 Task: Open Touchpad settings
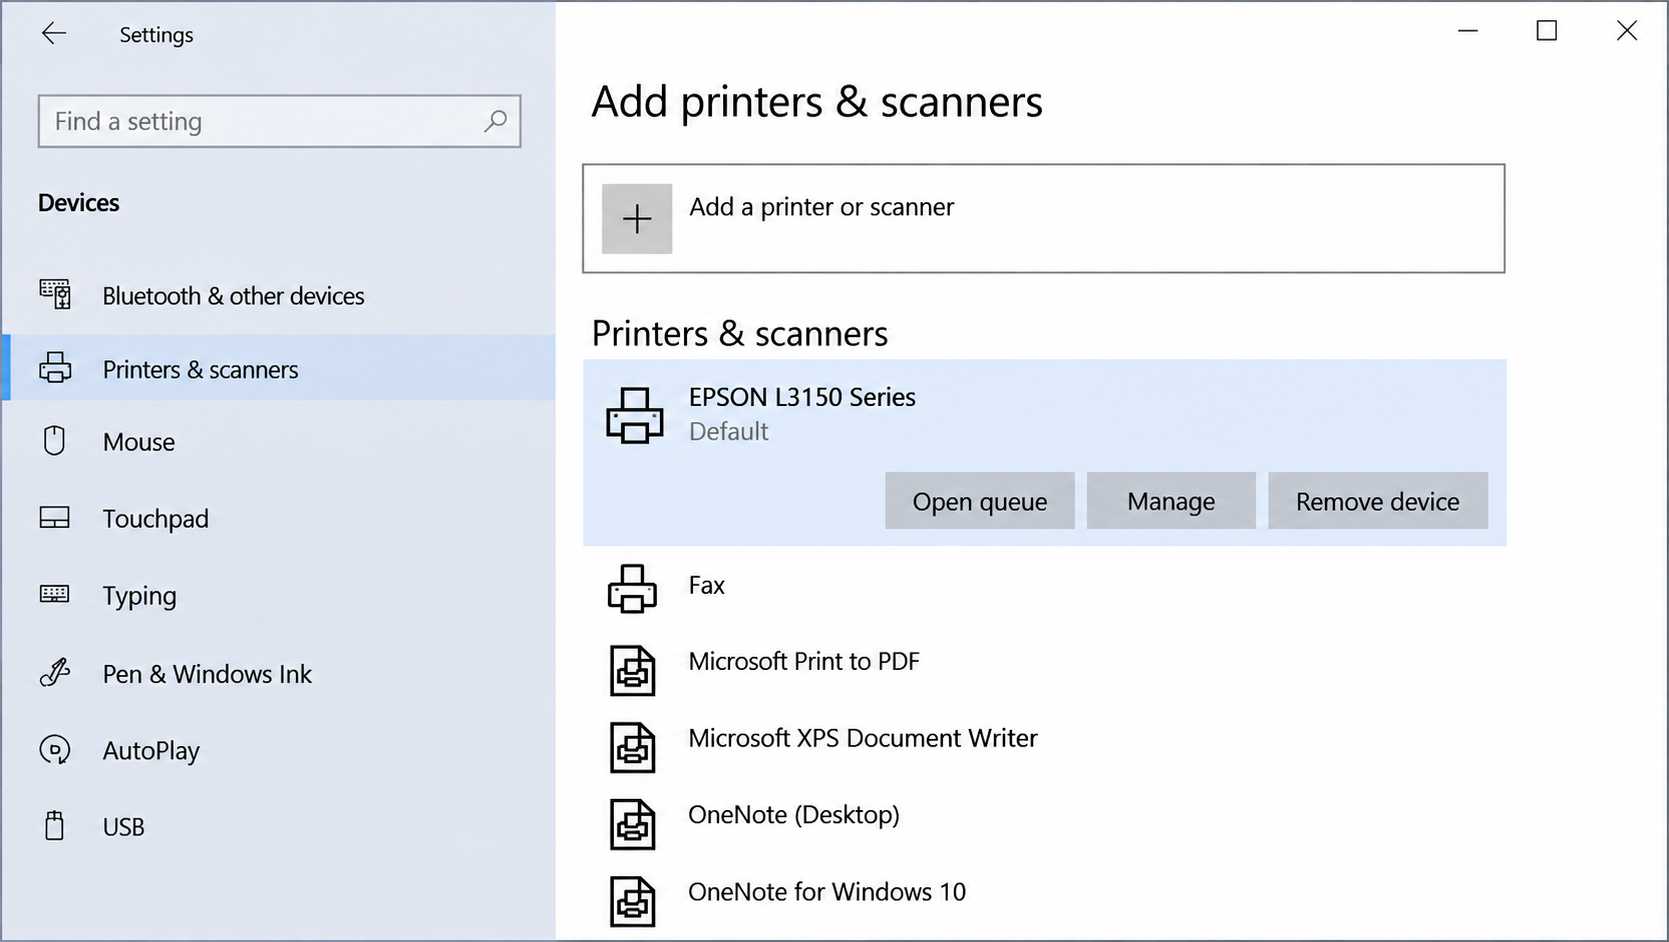(279, 518)
